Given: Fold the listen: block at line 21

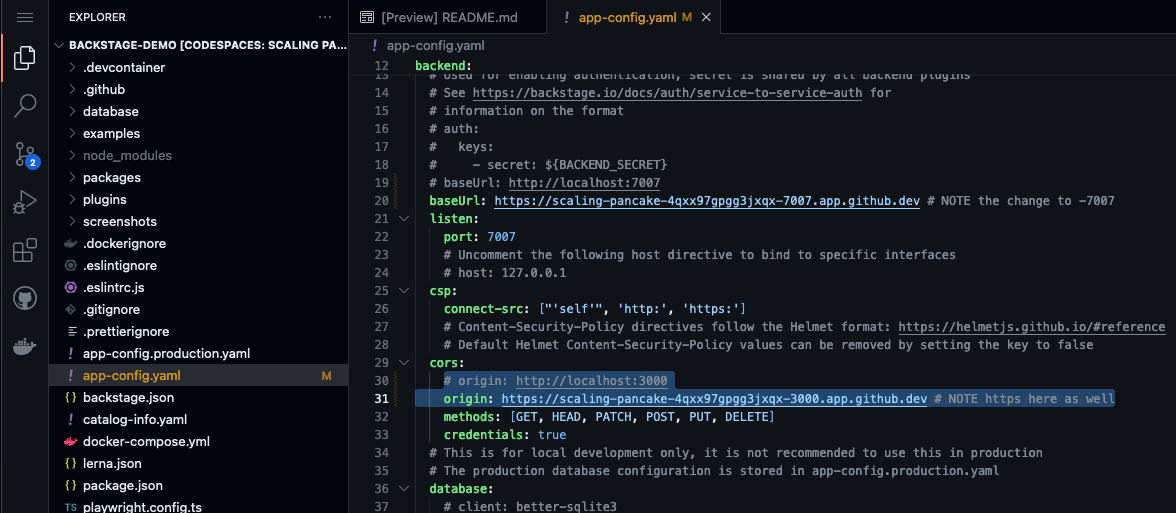Looking at the screenshot, I should (x=404, y=218).
